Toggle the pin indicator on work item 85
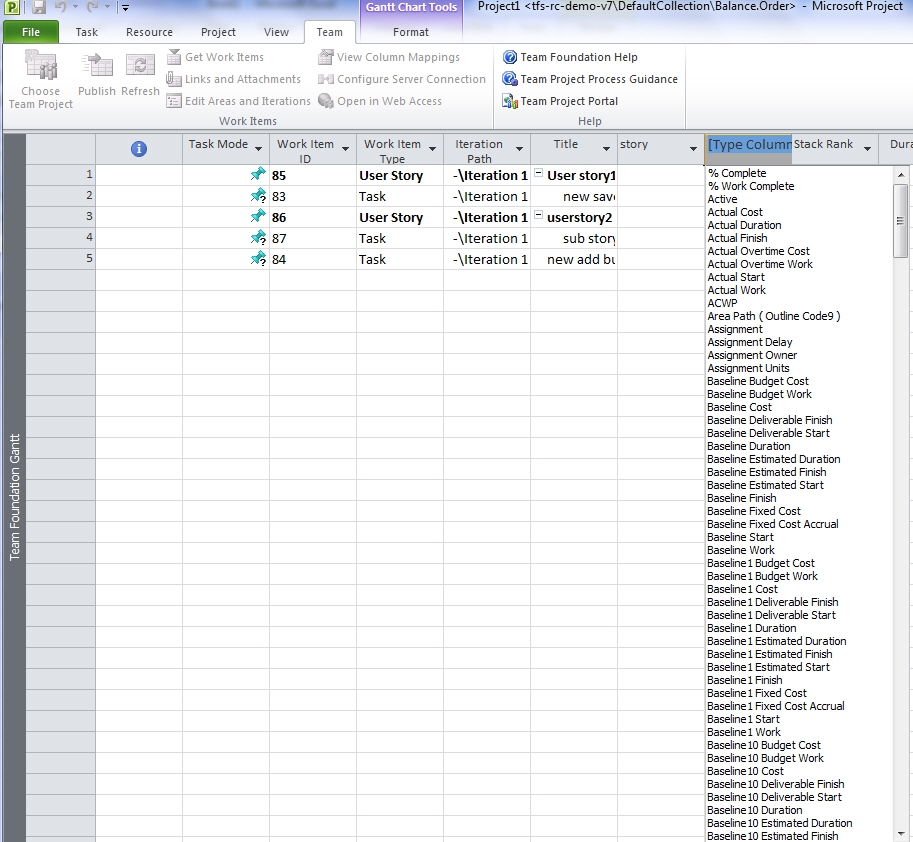The image size is (913, 842). [258, 175]
